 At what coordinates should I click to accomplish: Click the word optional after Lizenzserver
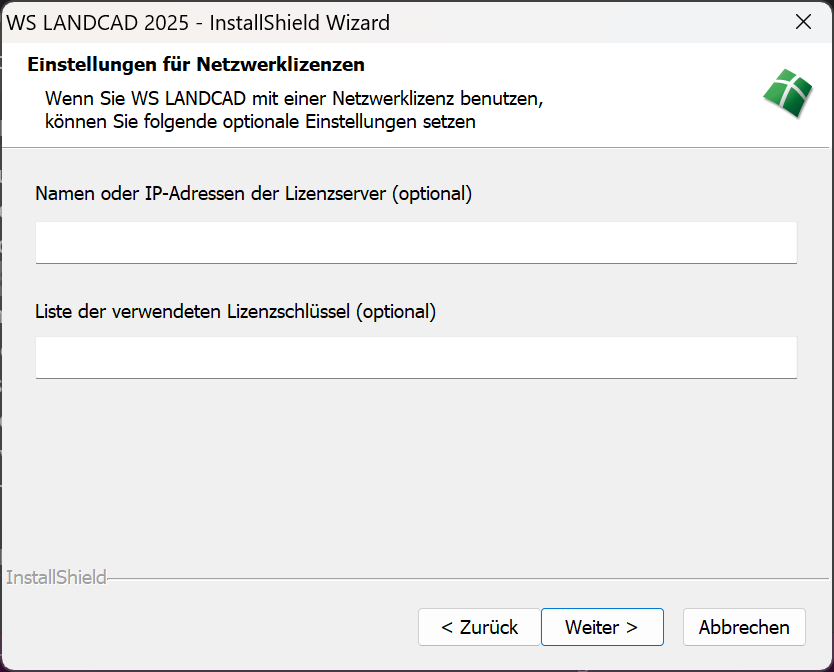(x=431, y=193)
